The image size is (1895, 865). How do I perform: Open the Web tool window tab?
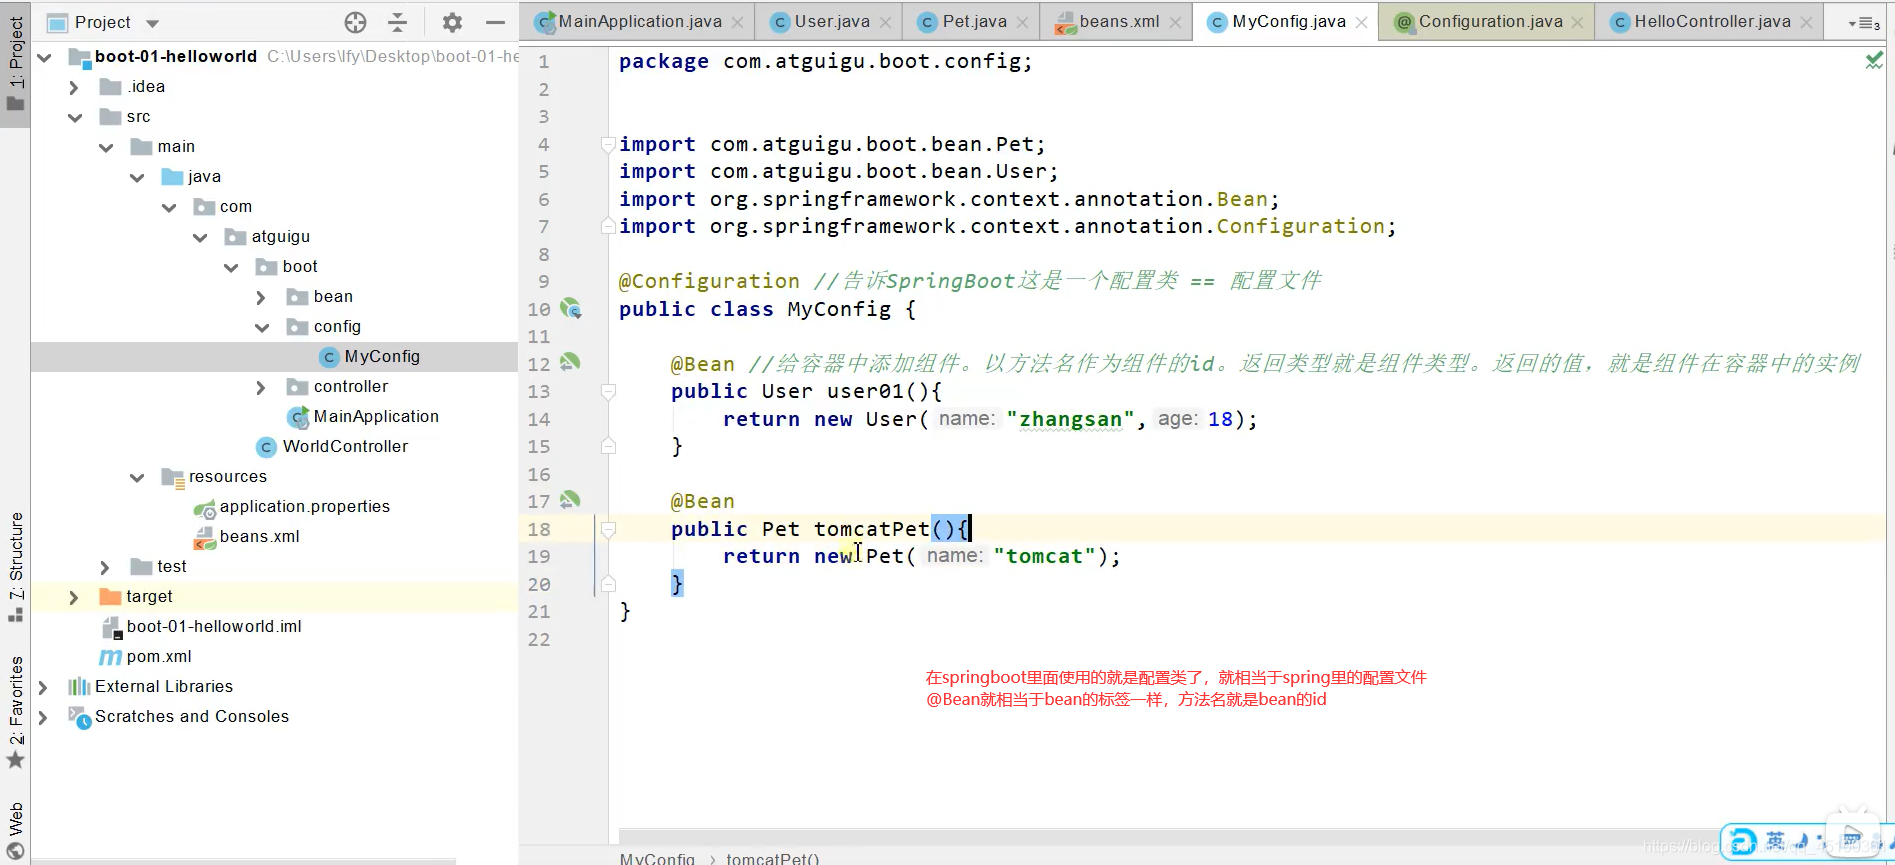(15, 830)
